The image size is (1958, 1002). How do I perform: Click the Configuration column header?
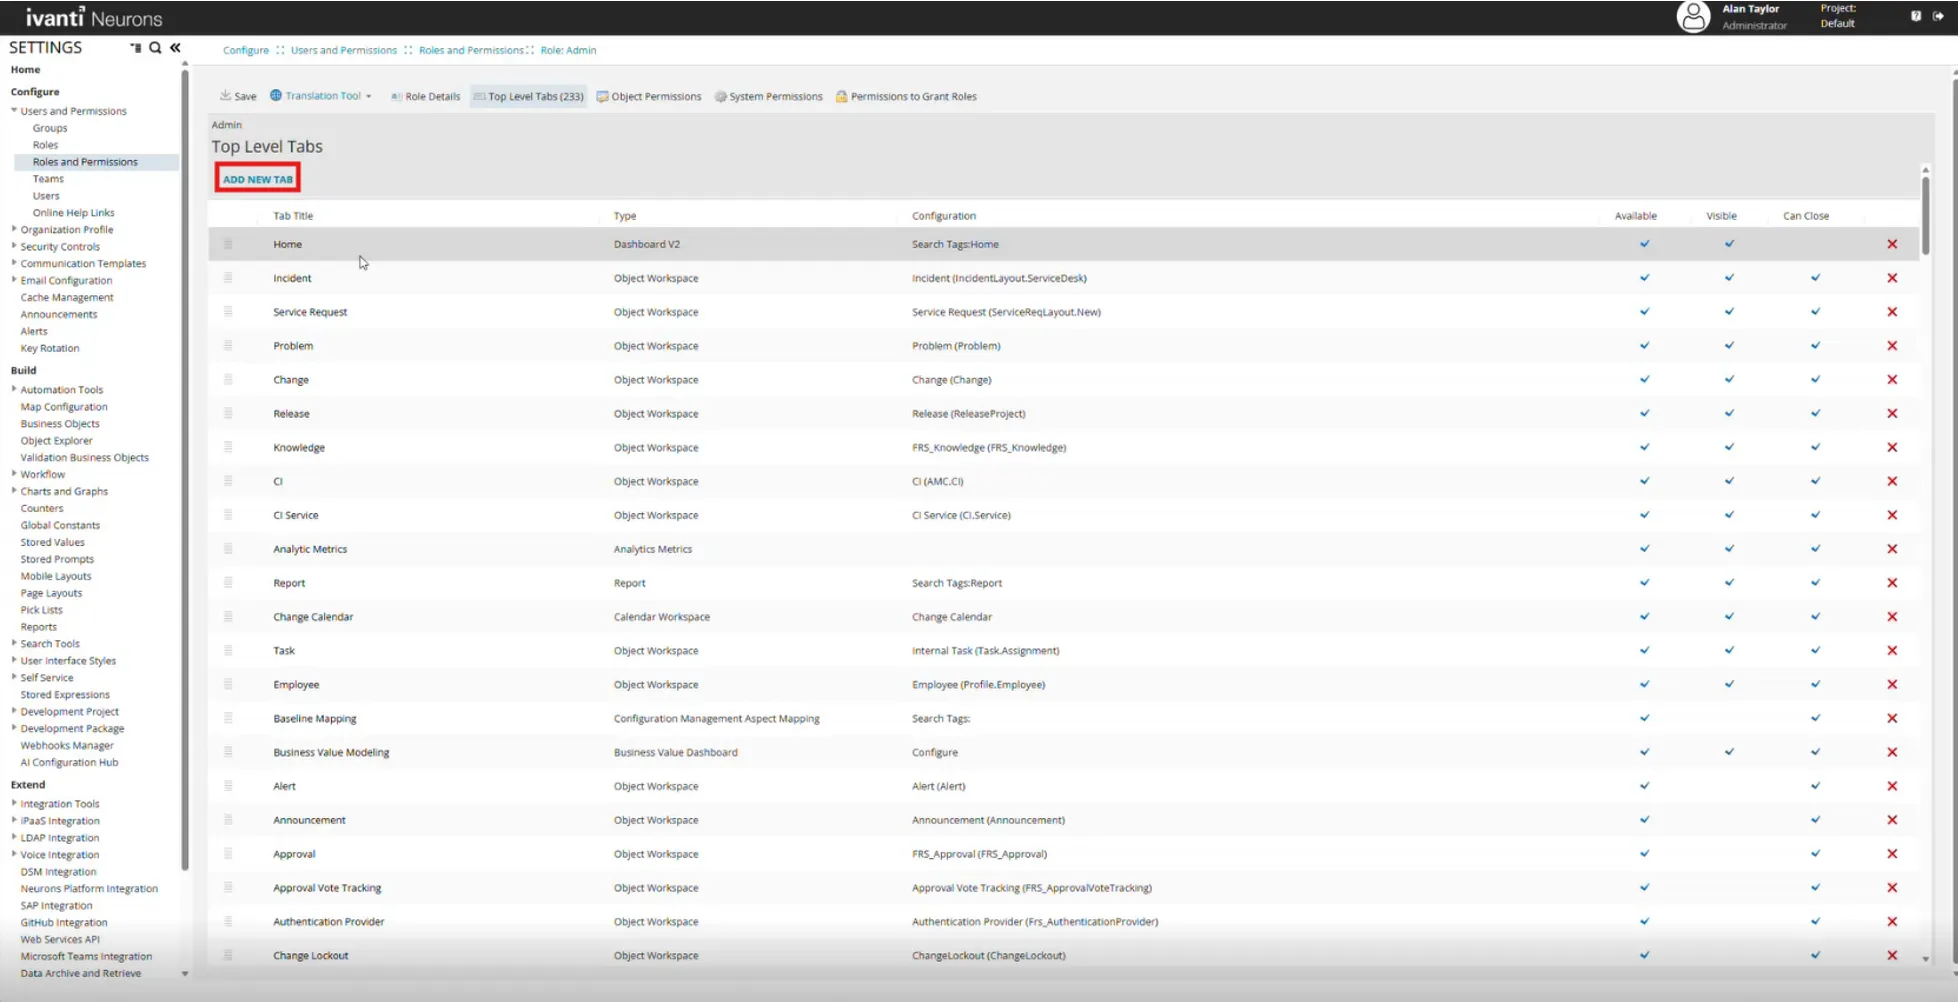pos(944,216)
